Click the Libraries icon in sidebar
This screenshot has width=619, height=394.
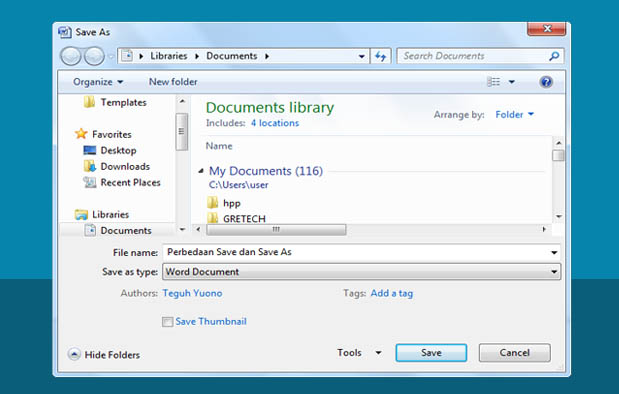pos(81,214)
